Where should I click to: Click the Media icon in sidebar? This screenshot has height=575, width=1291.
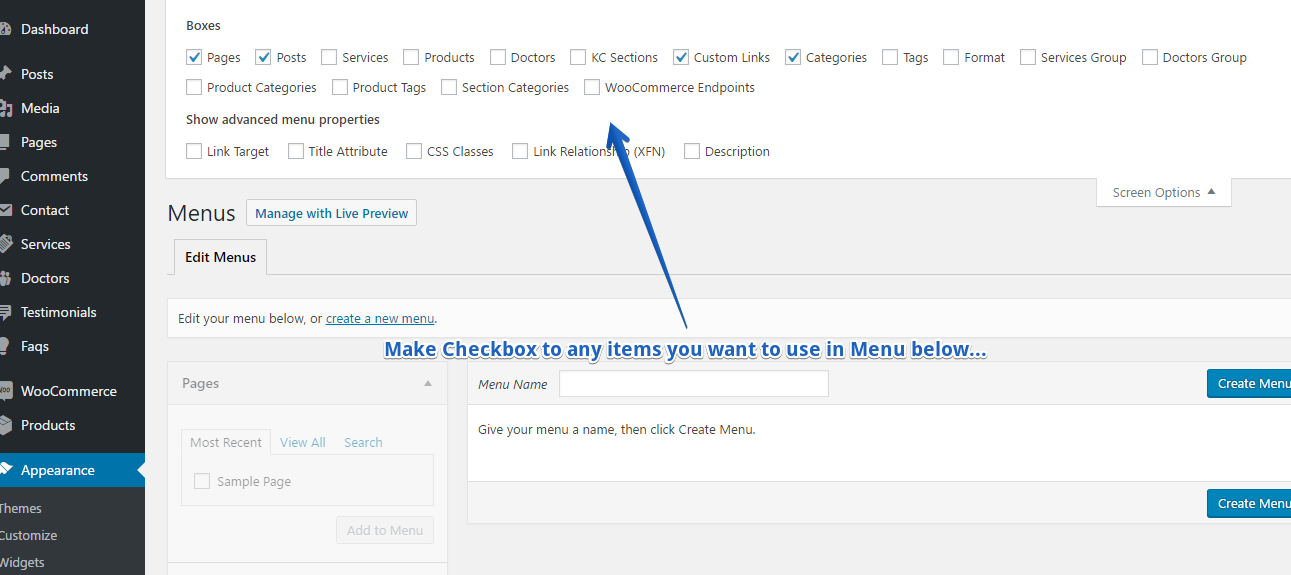pos(5,108)
